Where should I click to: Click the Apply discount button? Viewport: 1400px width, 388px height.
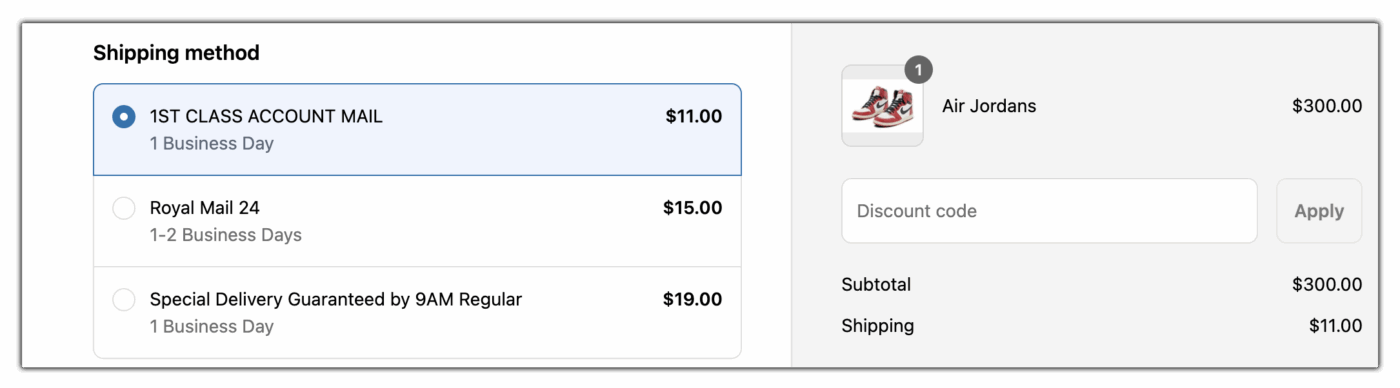pos(1319,211)
